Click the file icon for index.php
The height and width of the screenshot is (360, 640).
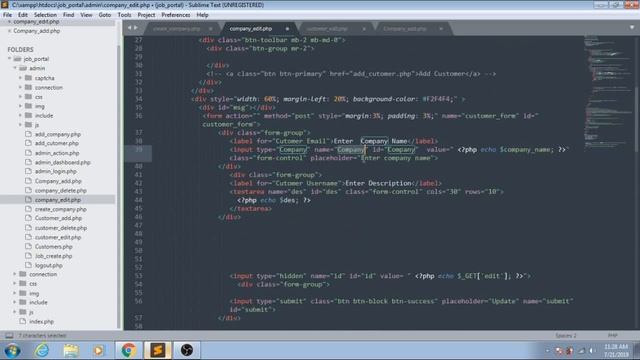(23, 321)
